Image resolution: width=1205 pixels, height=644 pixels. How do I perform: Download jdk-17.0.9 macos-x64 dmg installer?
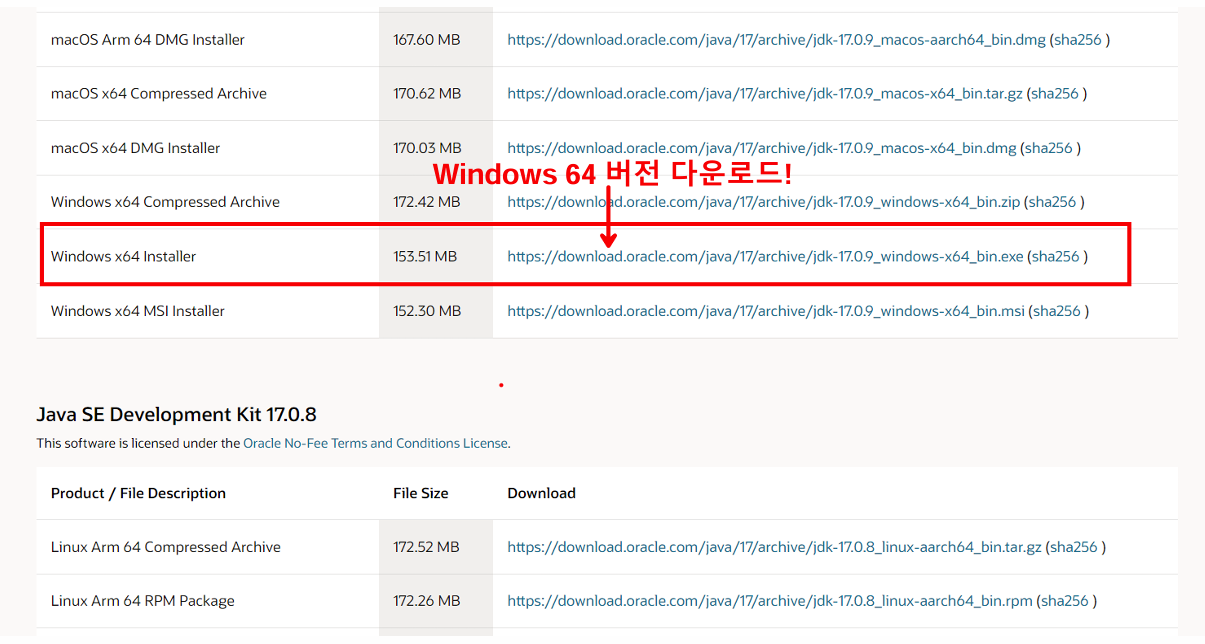[762, 148]
